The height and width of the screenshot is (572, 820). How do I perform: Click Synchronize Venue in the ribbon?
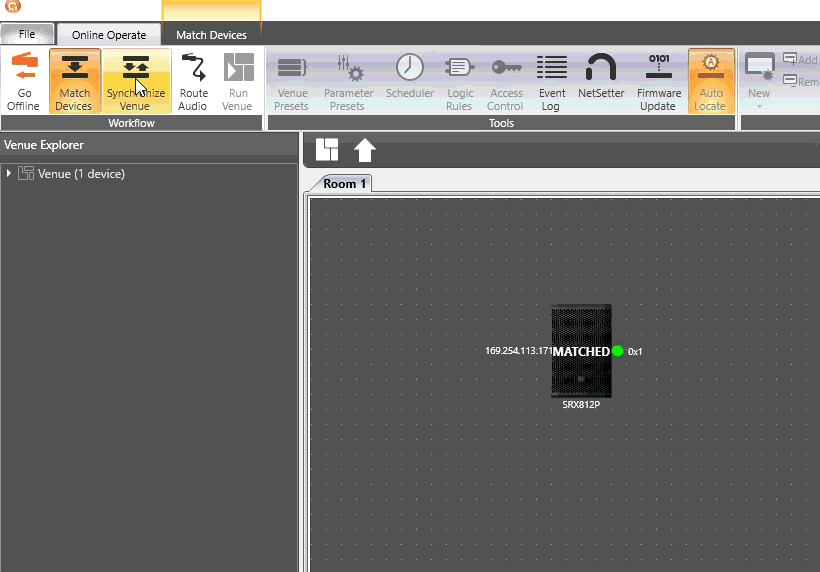(x=135, y=81)
